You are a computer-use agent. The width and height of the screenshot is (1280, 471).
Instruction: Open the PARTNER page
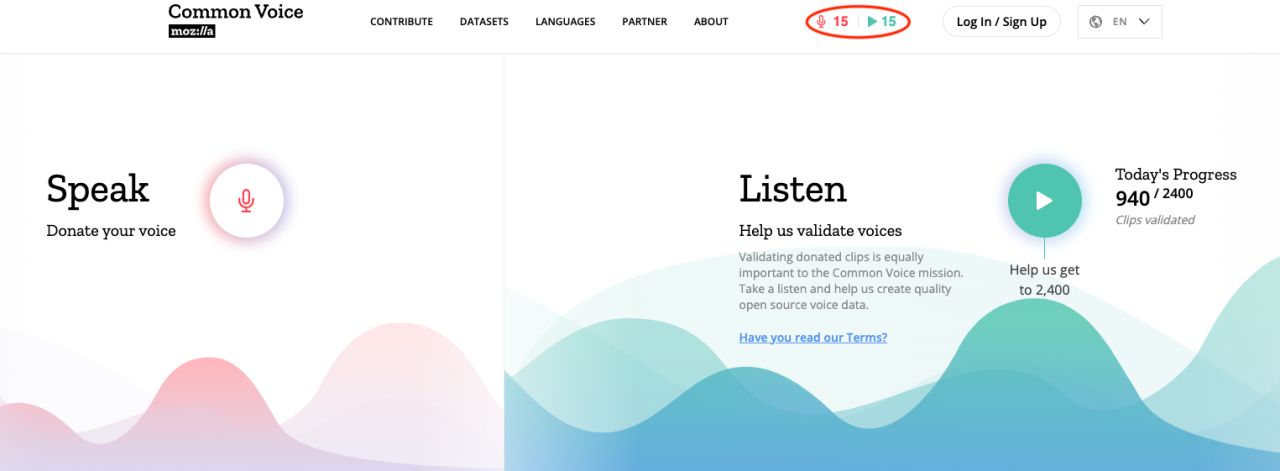click(644, 22)
